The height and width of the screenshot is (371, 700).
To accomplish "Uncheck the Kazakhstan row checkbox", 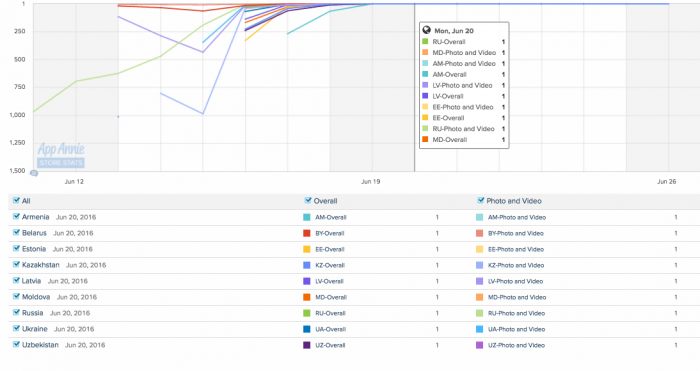I will (17, 264).
